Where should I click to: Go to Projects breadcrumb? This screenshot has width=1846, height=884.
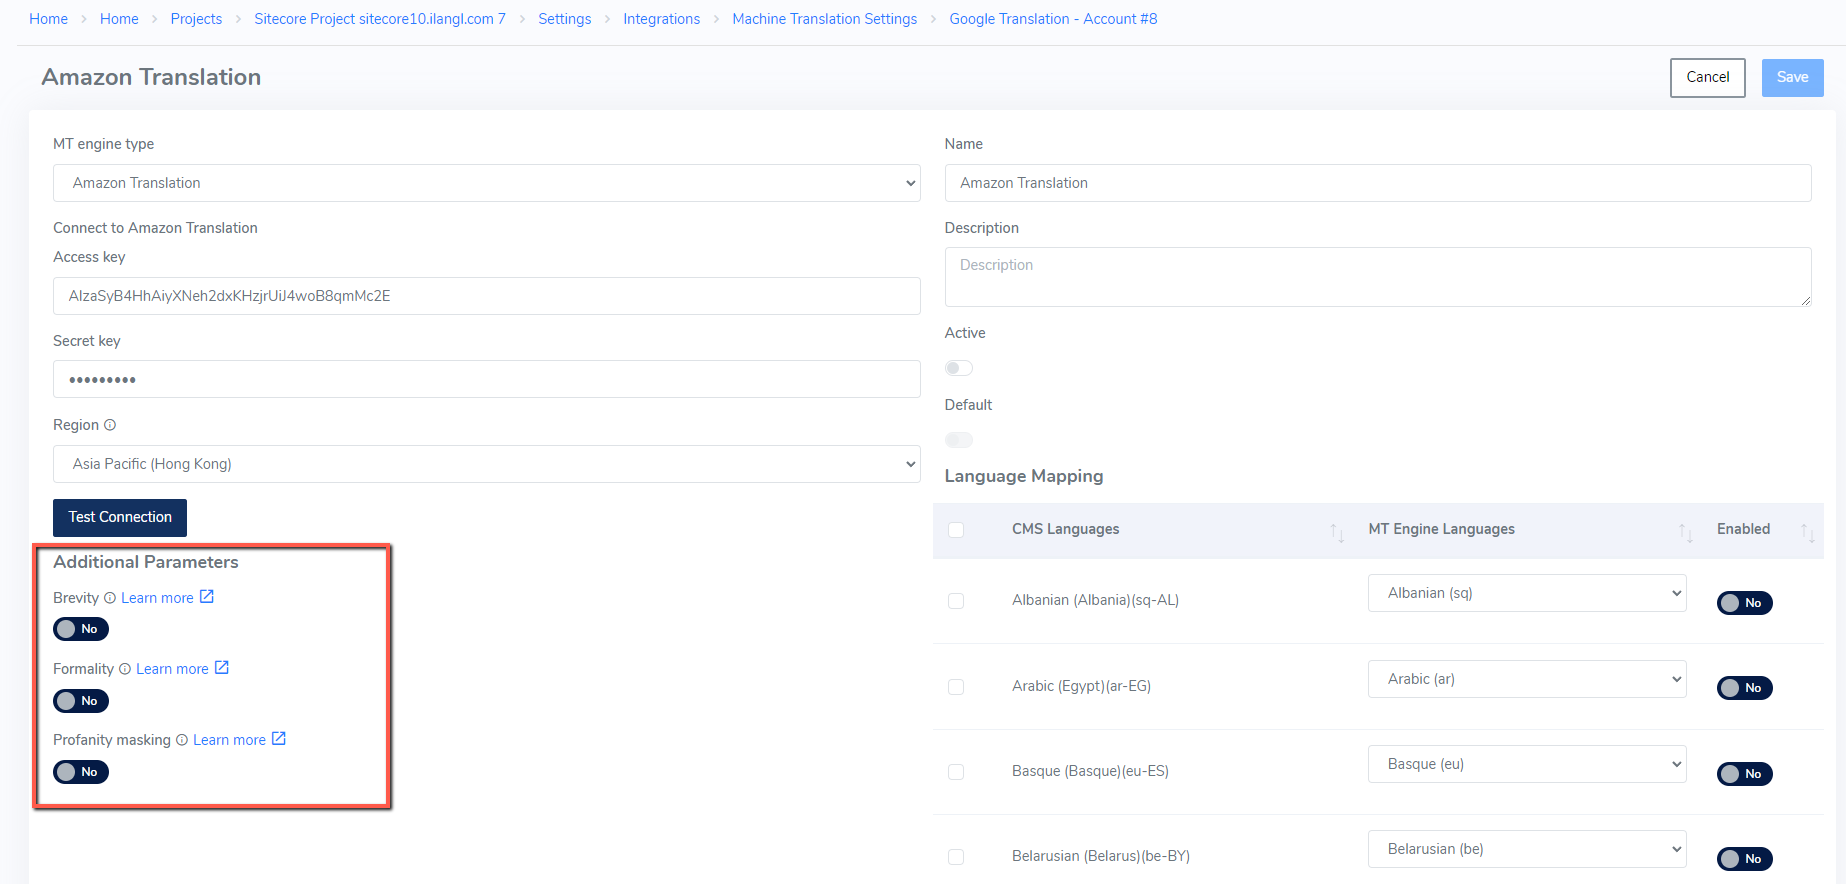(196, 19)
